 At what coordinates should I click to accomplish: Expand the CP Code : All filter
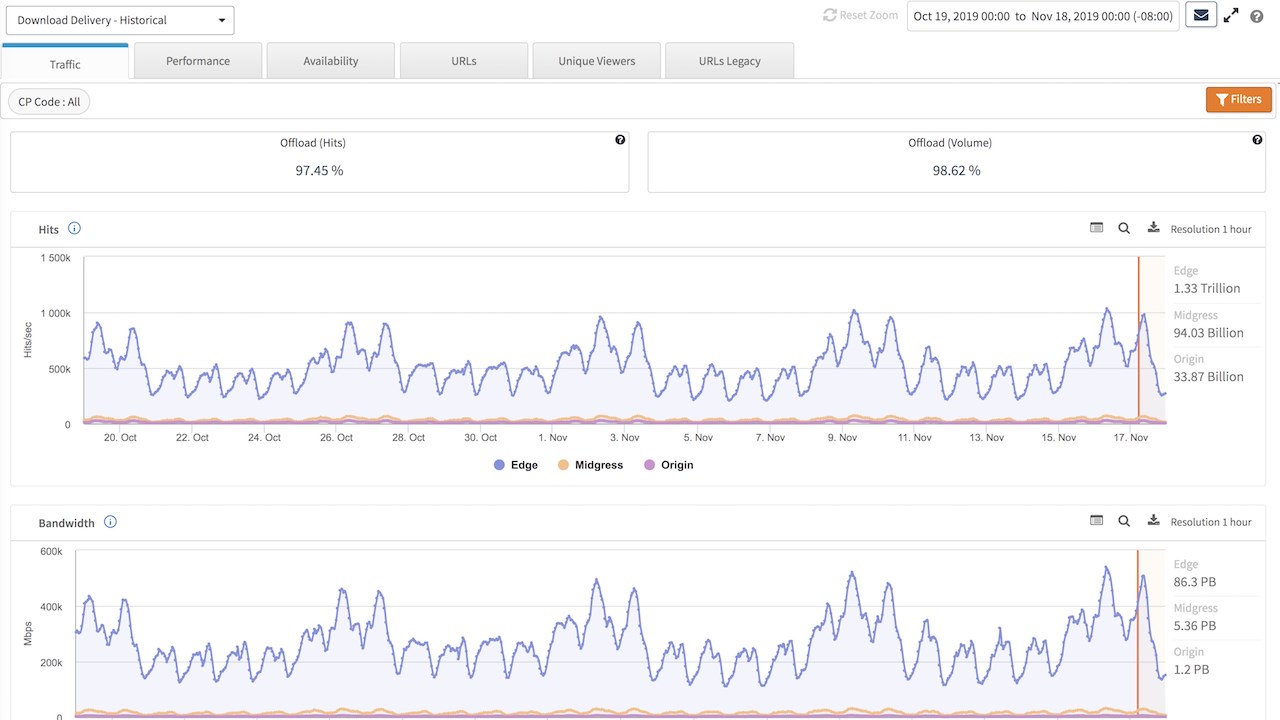[49, 102]
